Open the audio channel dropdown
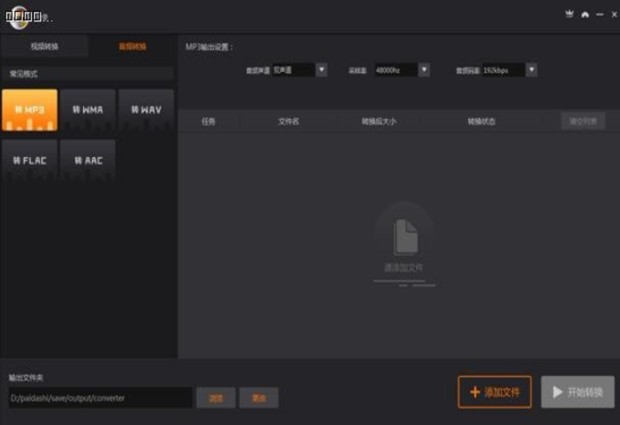The image size is (620, 425). [321, 70]
